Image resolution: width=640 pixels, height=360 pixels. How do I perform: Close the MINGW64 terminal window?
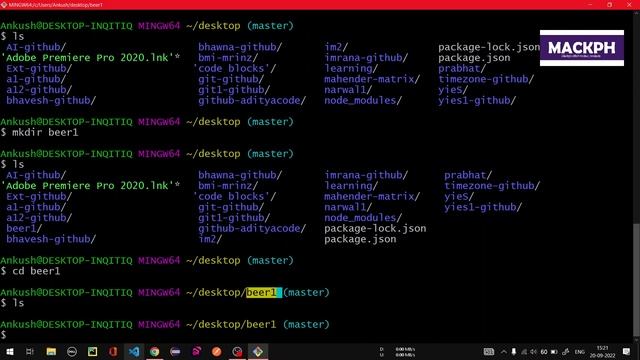[x=629, y=5]
